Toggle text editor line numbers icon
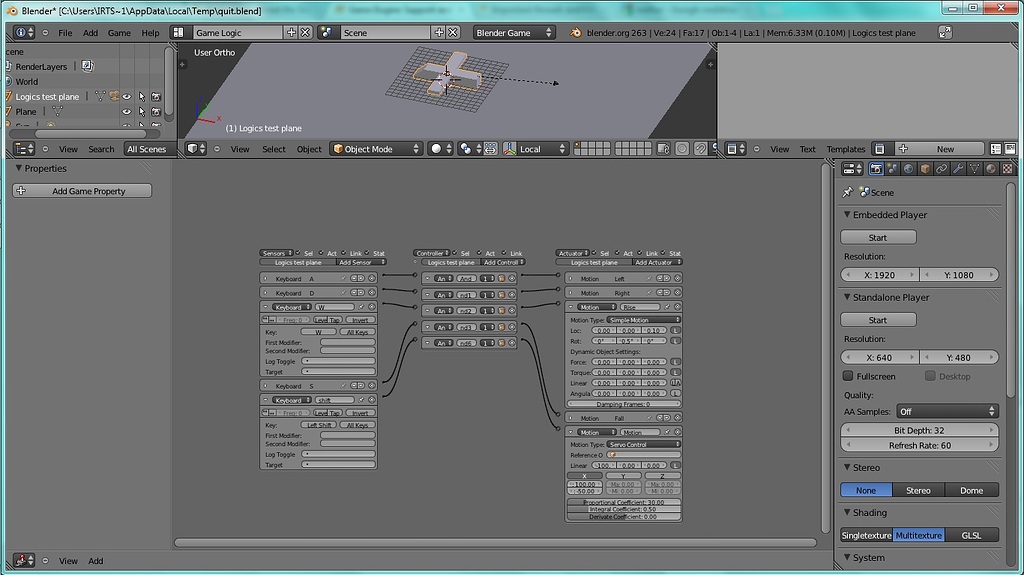 click(x=996, y=149)
